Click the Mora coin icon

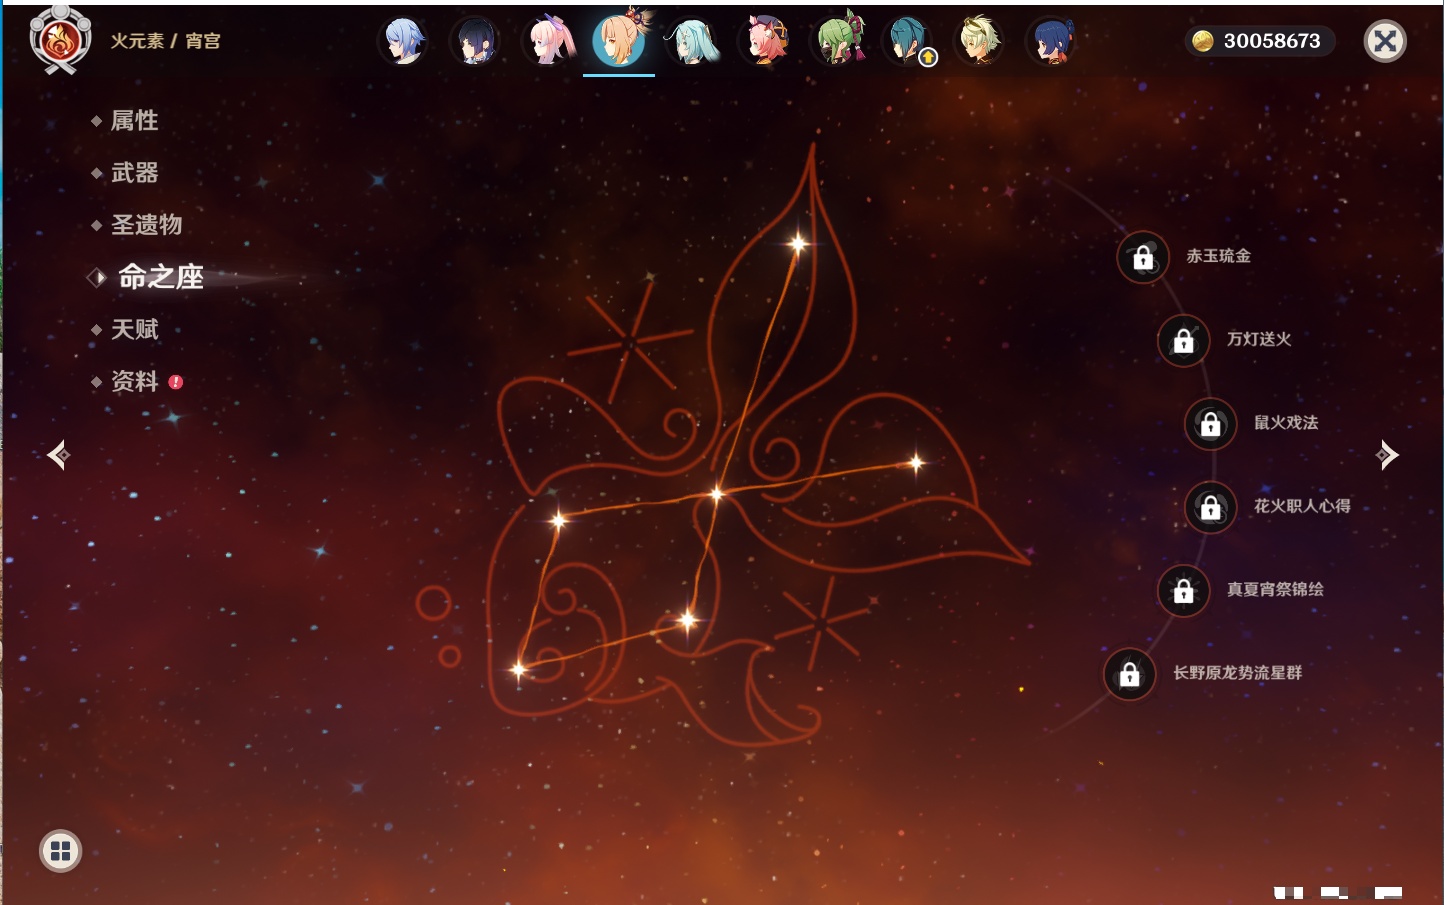[1203, 41]
